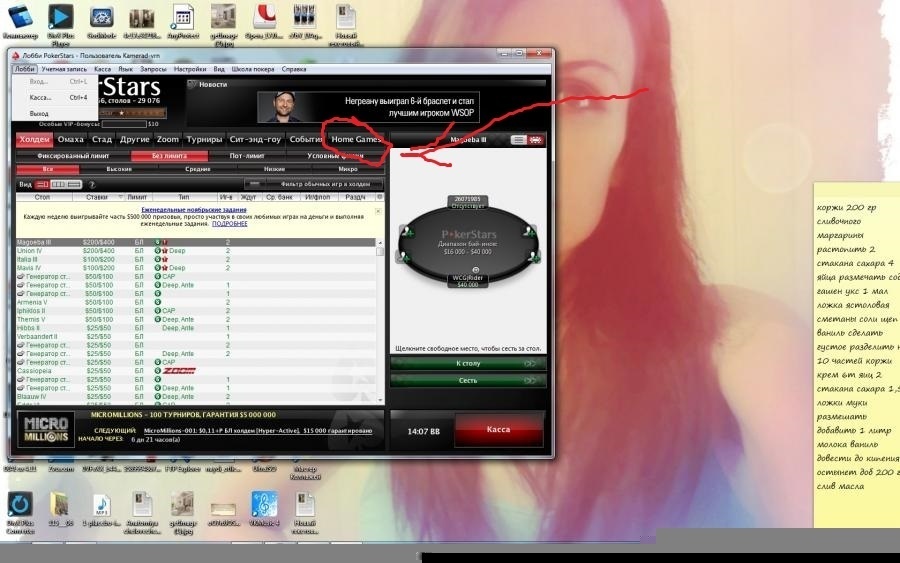This screenshot has width=900, height=563.
Task: Click the table list scrollbar down arrow
Action: (380, 400)
